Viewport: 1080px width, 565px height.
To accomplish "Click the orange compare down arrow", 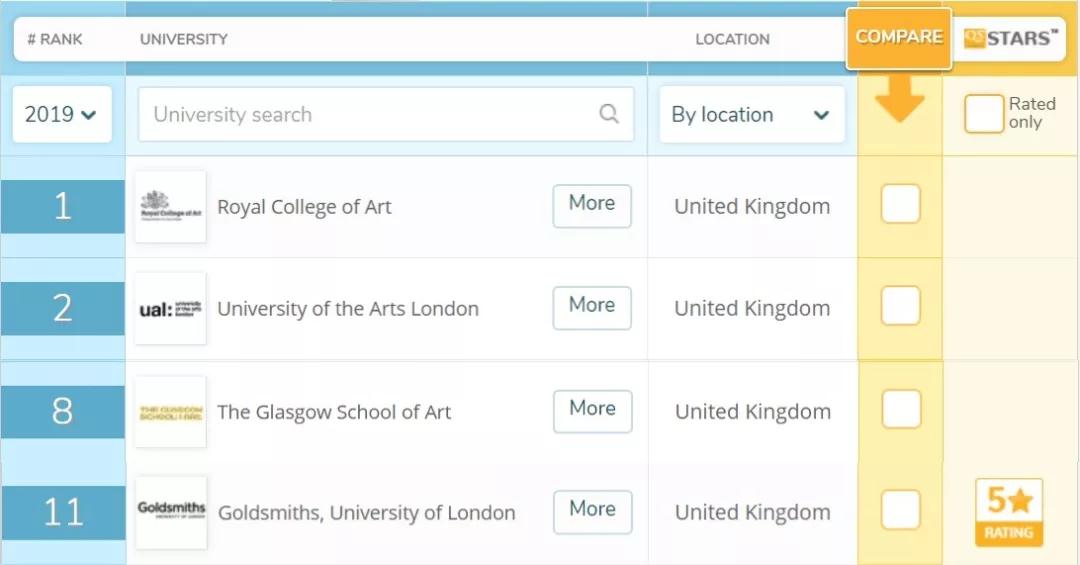I will (899, 100).
